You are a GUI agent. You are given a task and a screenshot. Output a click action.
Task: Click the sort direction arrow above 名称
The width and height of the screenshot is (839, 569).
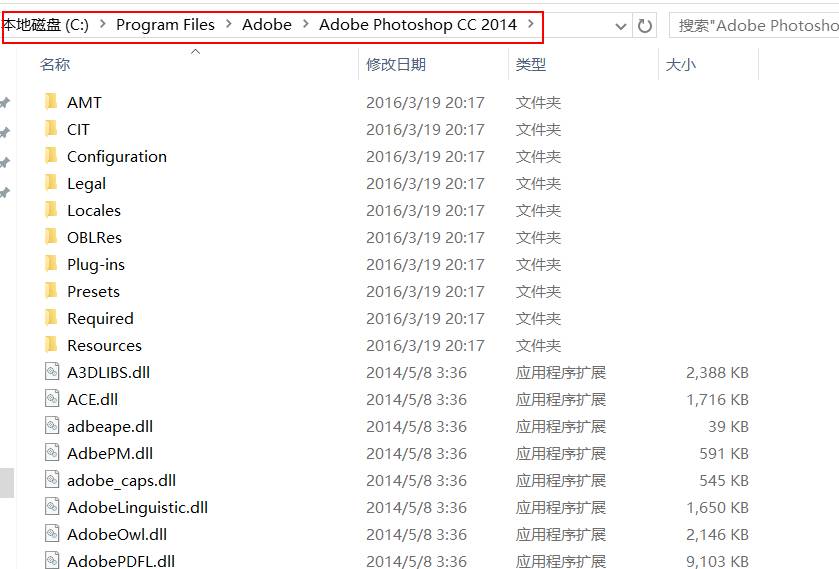point(196,51)
